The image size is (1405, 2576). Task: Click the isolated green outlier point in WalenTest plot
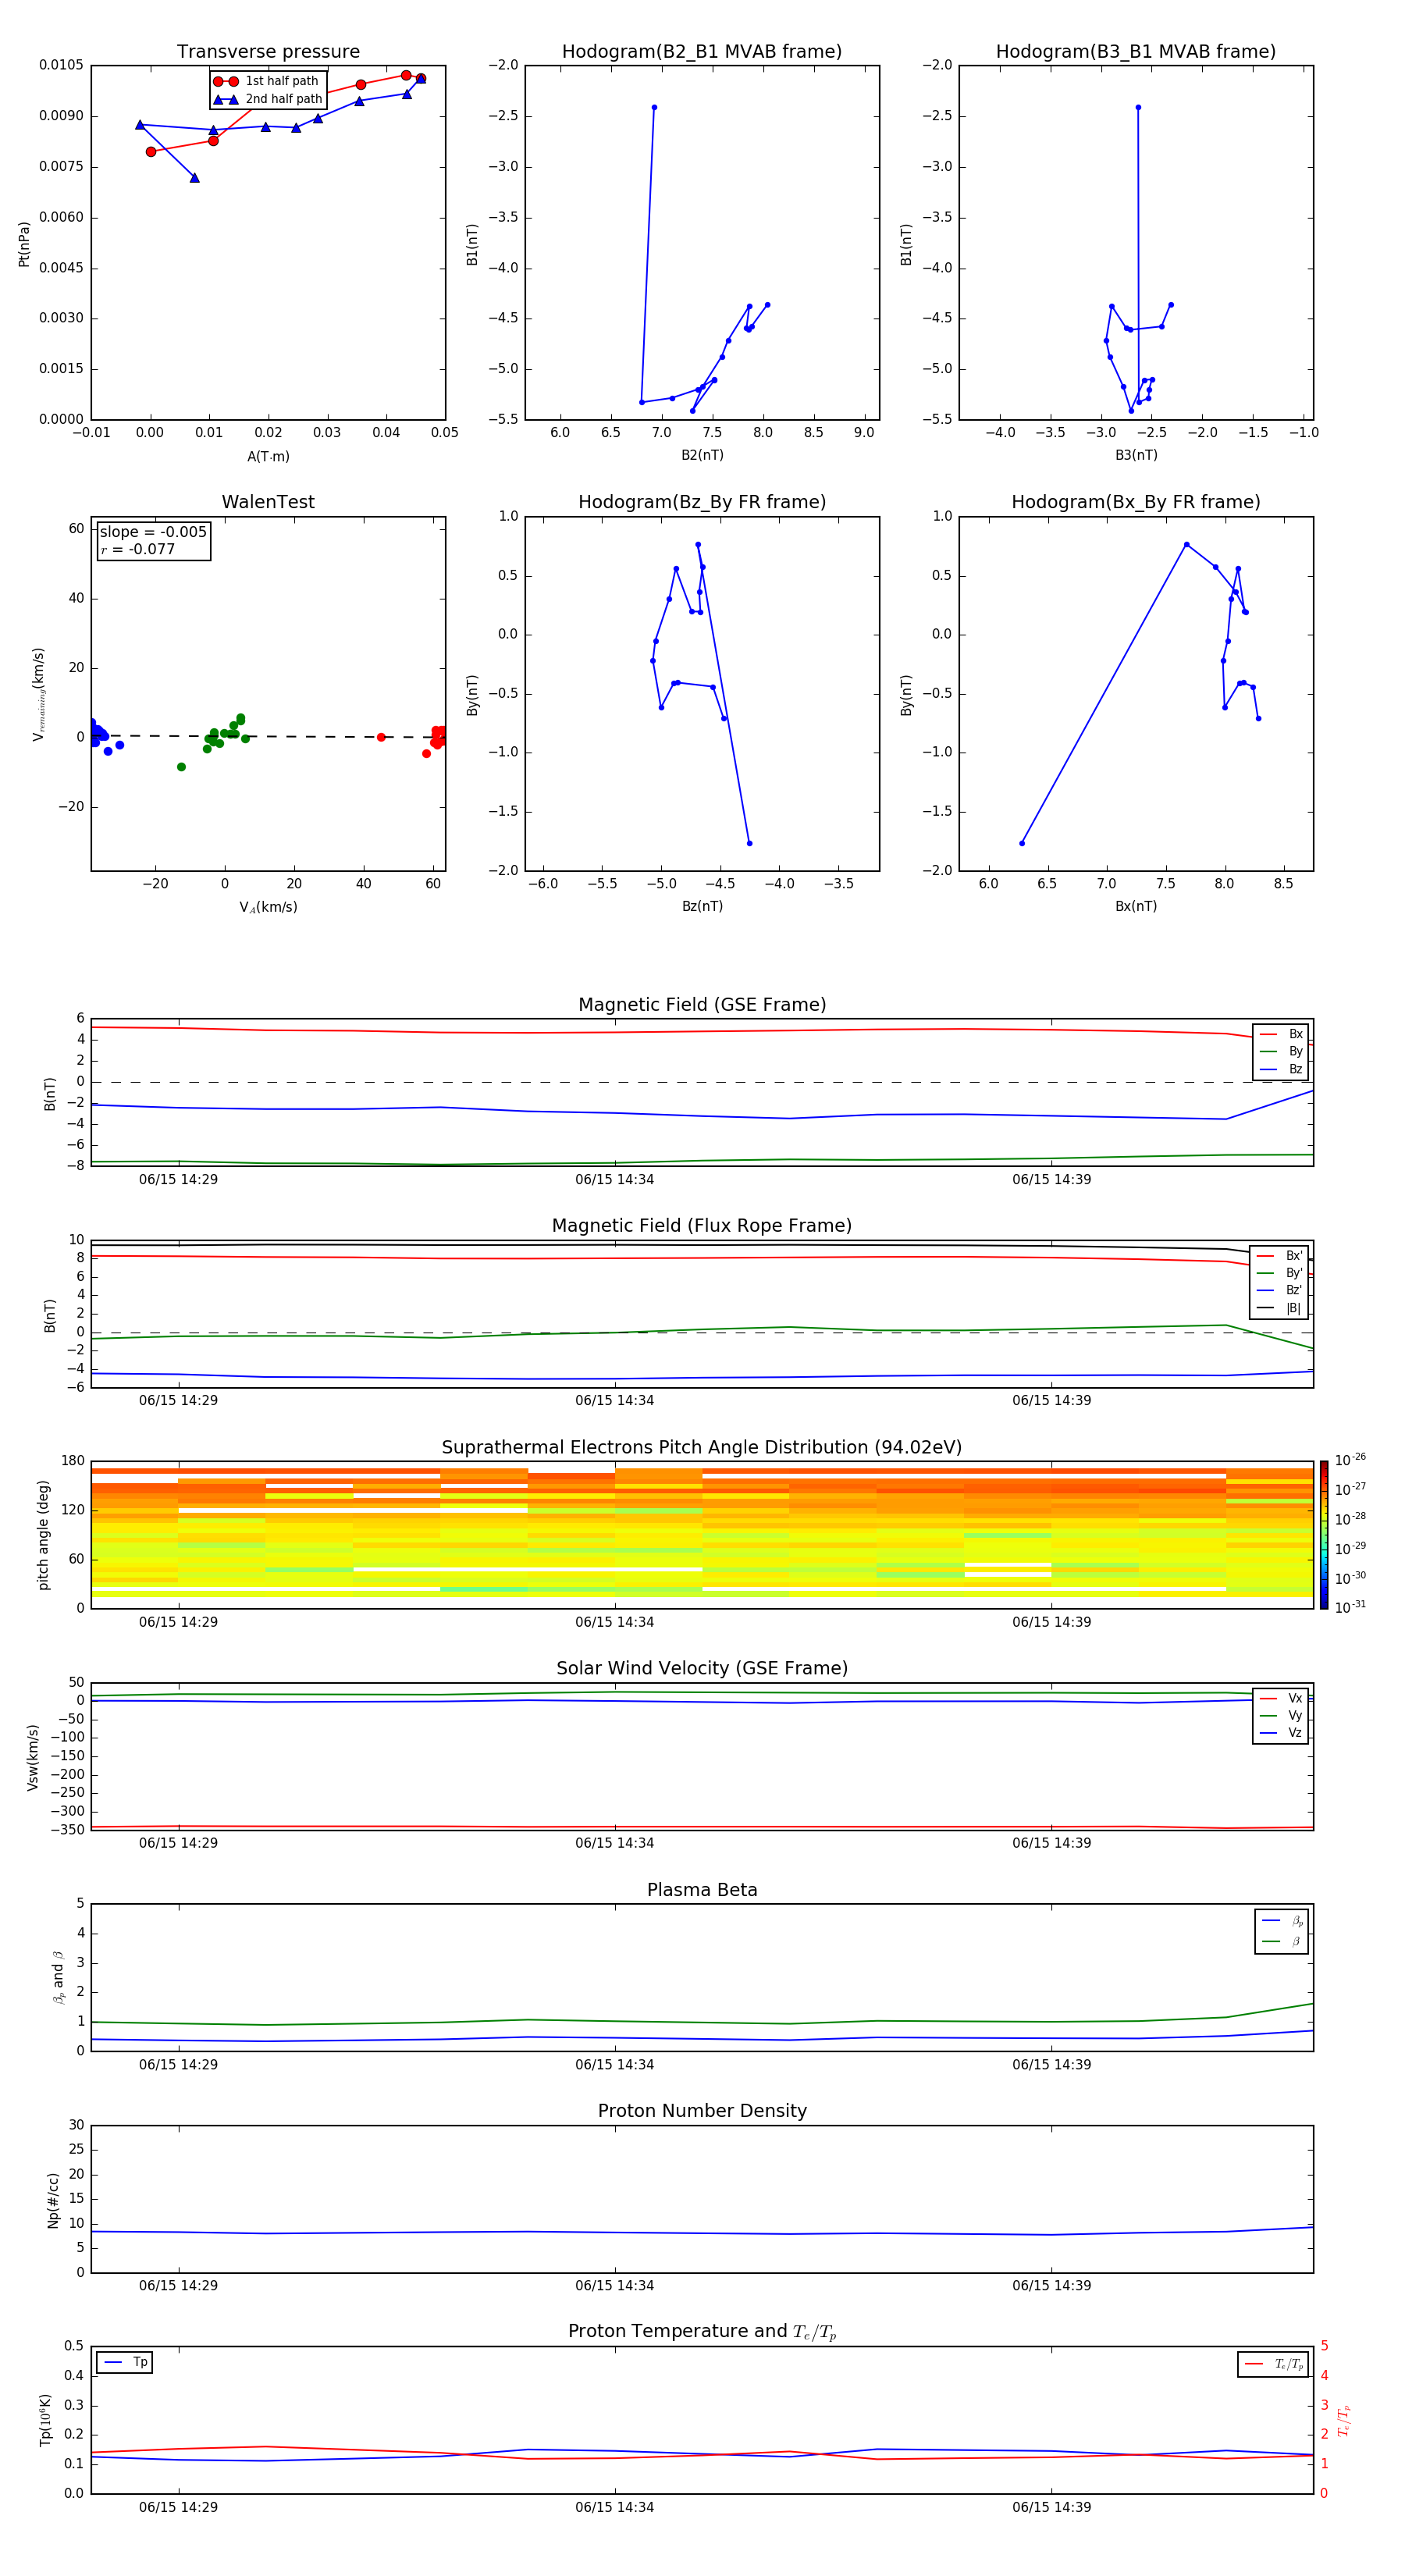(181, 767)
